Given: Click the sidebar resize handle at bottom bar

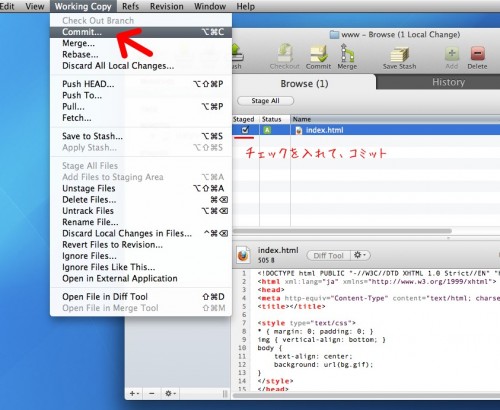Looking at the screenshot, I should [x=225, y=394].
